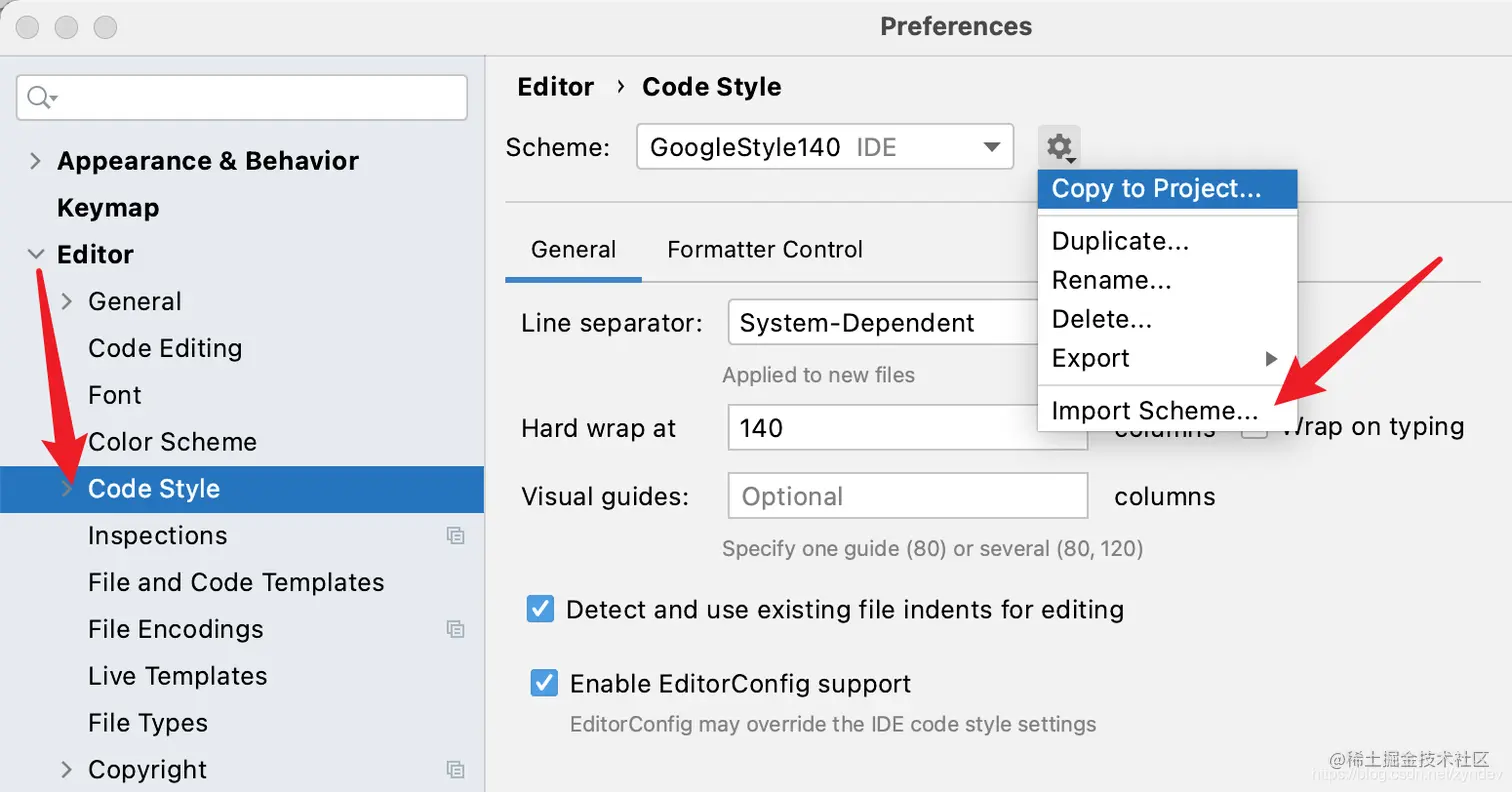Switch to the Formatter Control tab
The width and height of the screenshot is (1512, 792).
coord(765,249)
